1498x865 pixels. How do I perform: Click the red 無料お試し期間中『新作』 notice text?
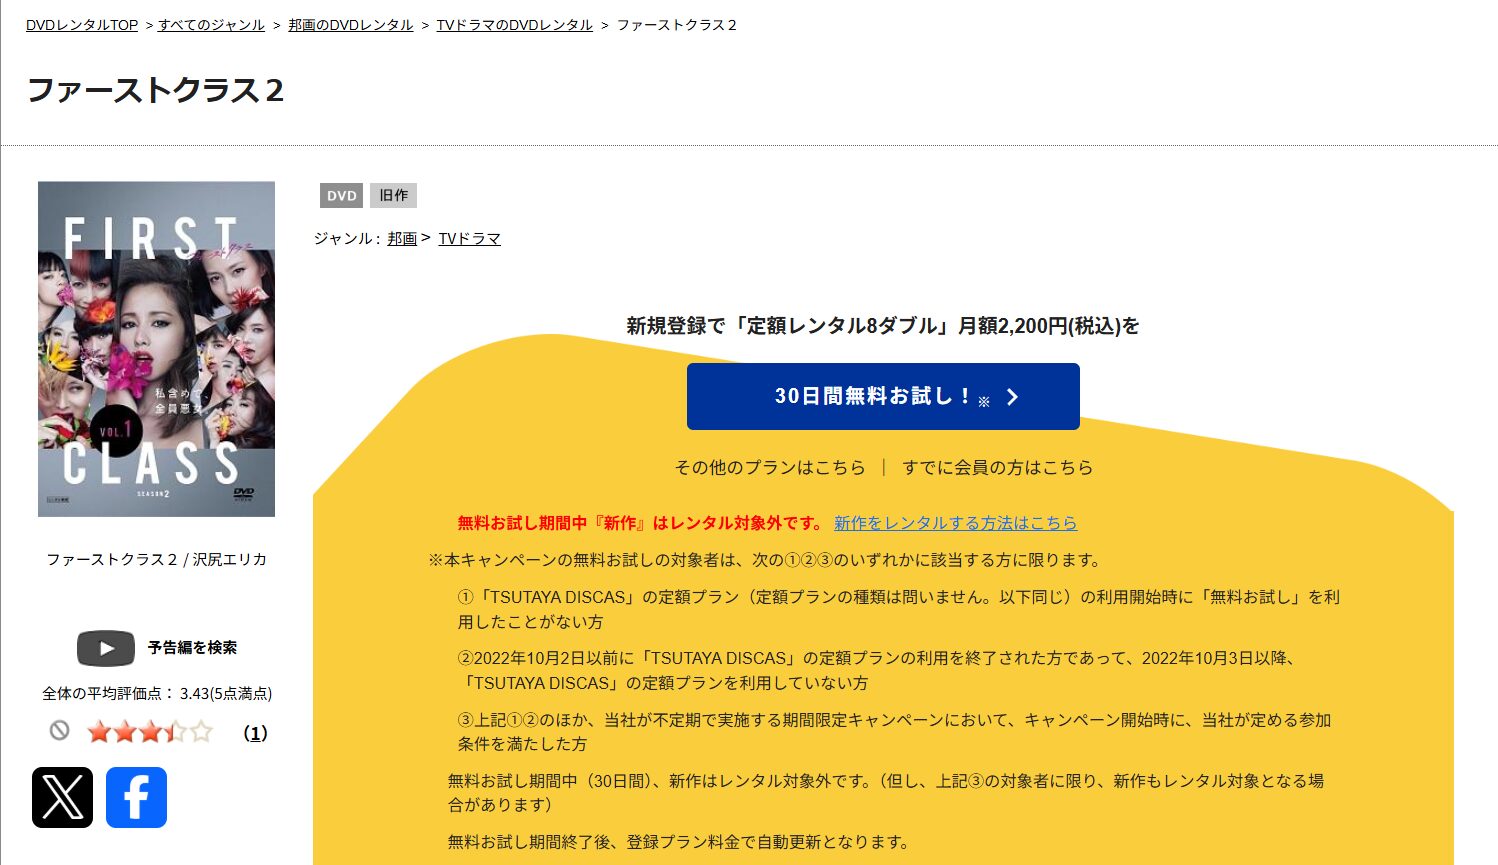640,523
